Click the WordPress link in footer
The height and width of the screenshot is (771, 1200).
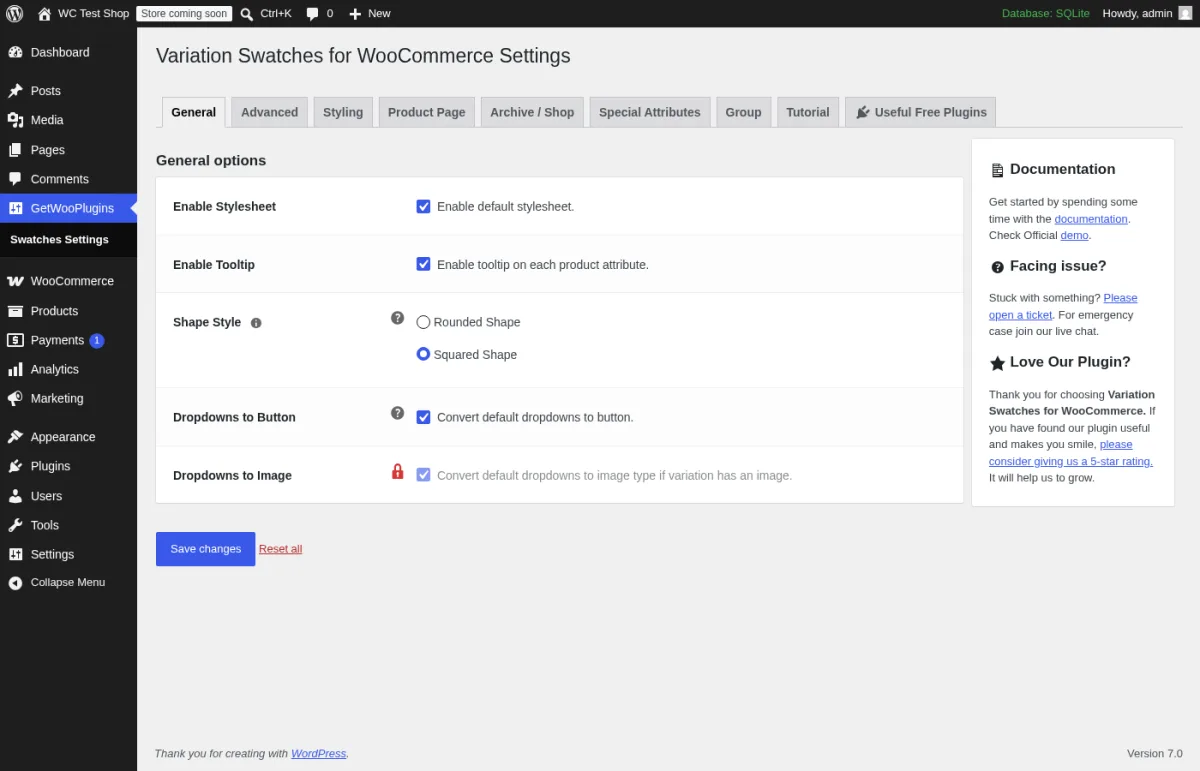click(x=319, y=754)
